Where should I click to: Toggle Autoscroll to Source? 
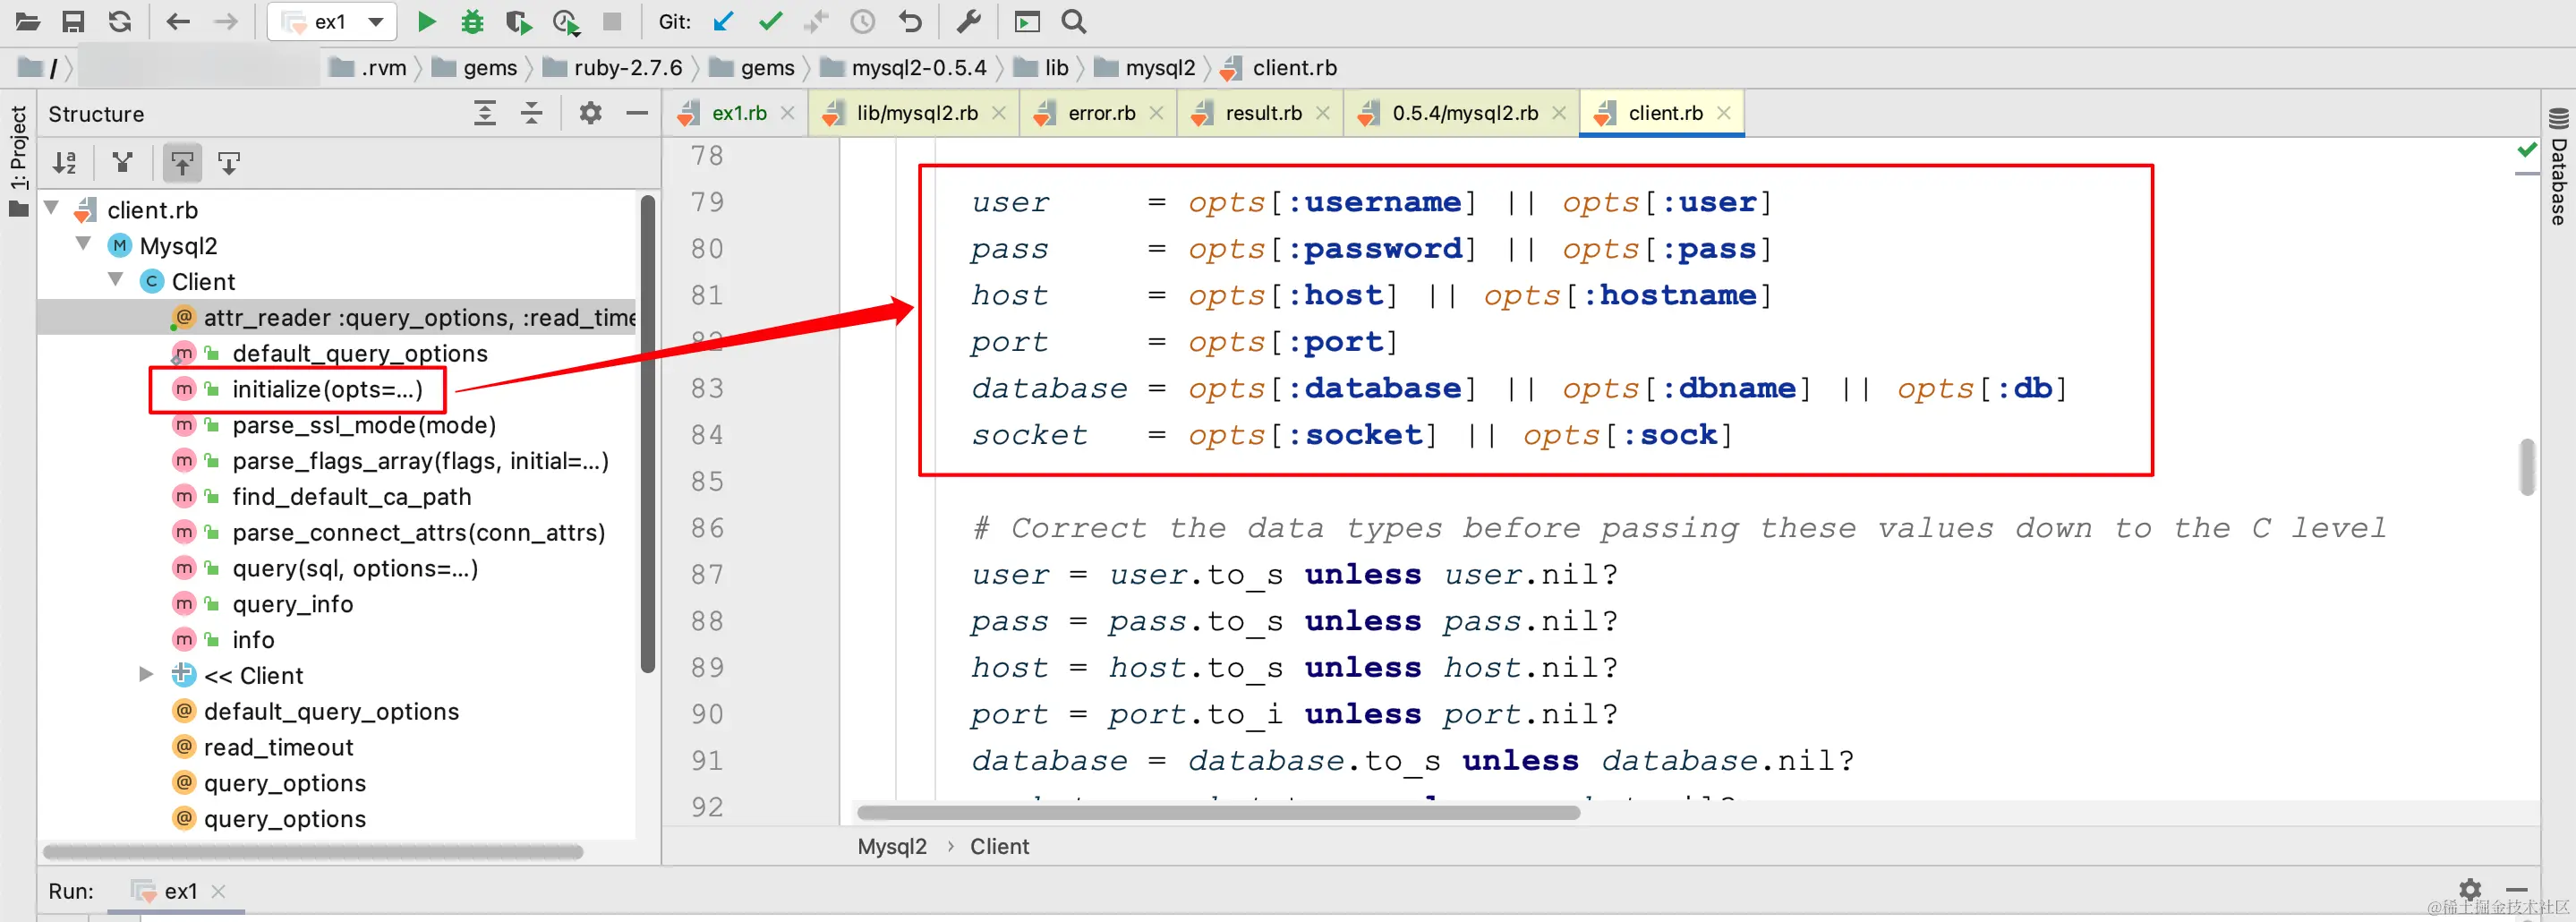182,163
